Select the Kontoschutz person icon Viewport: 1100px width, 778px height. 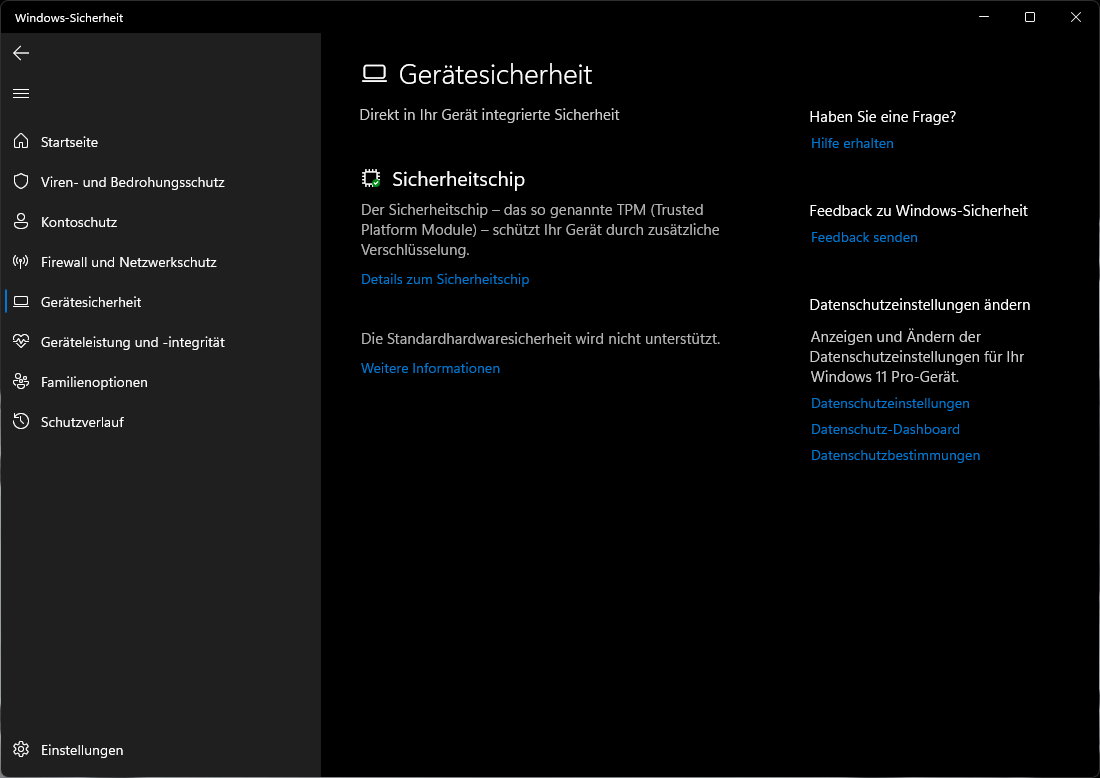(21, 222)
